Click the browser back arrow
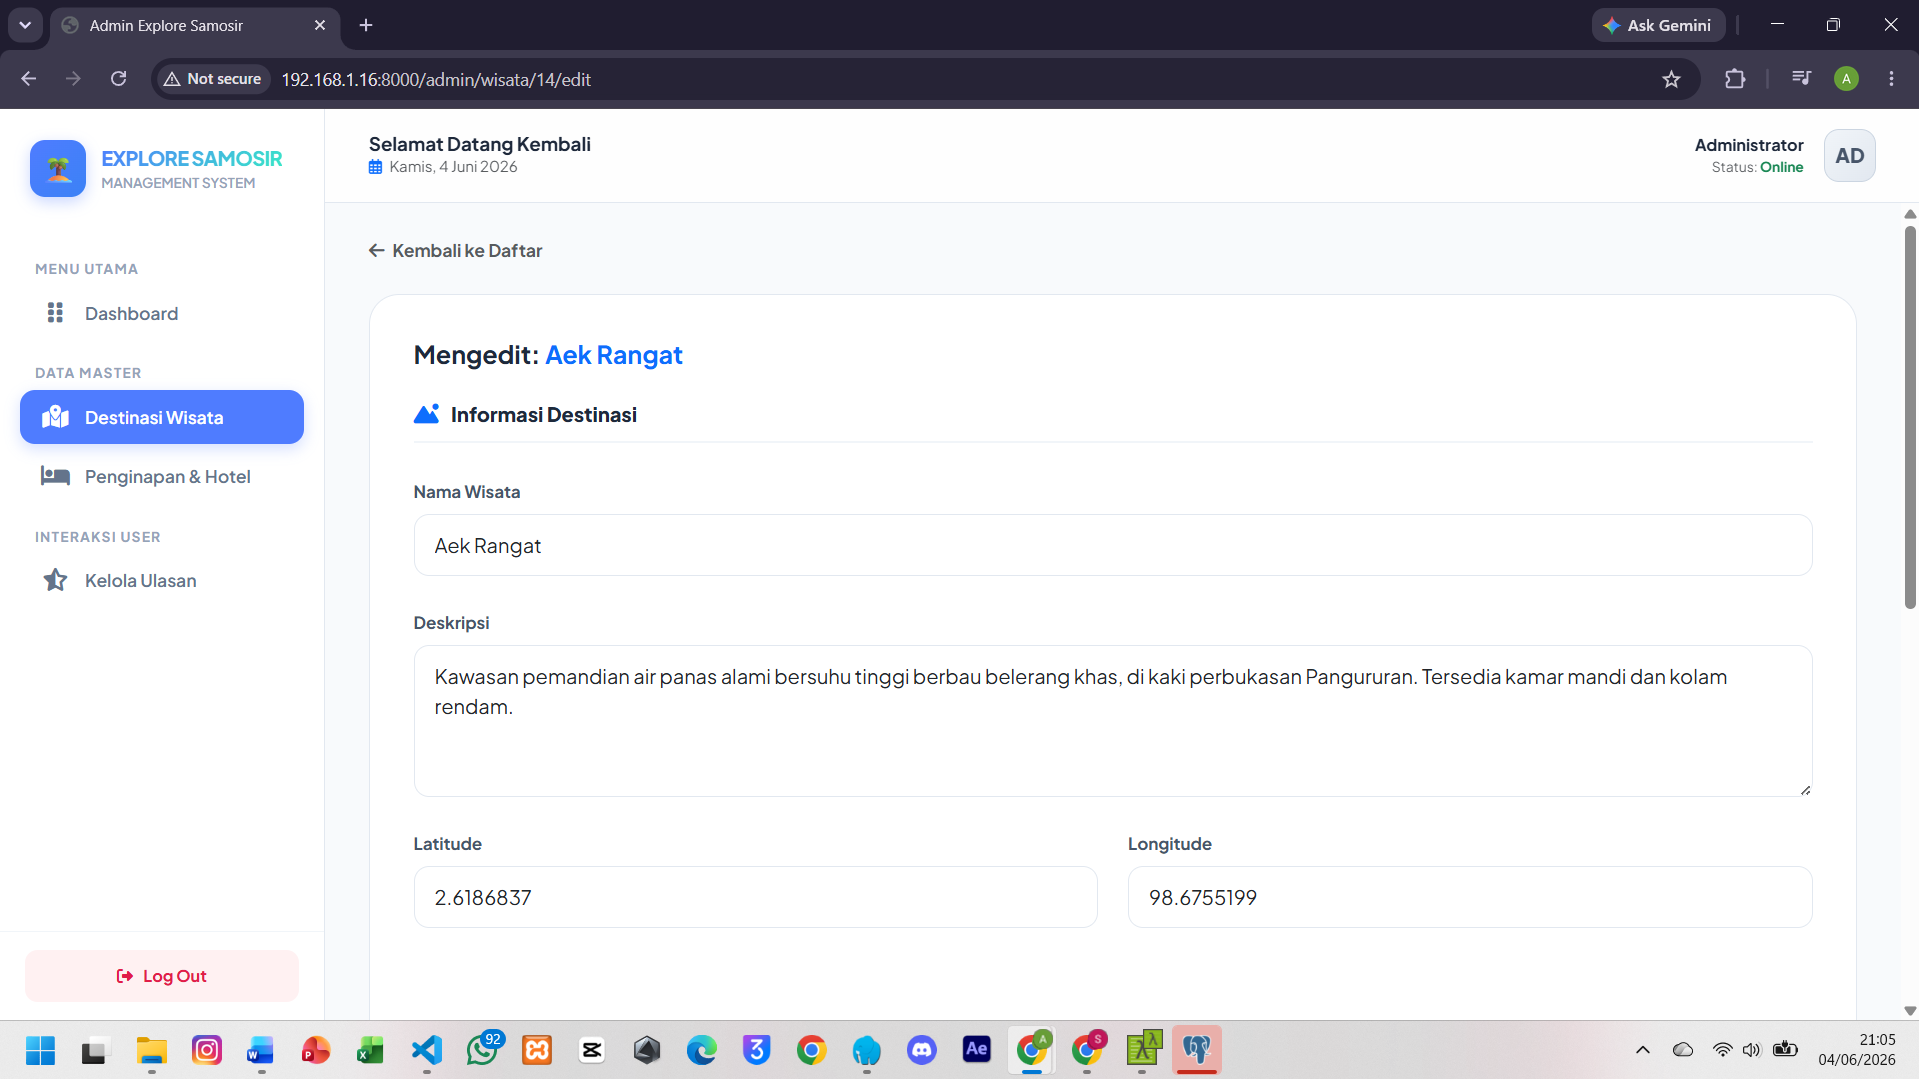1919x1079 pixels. click(28, 79)
